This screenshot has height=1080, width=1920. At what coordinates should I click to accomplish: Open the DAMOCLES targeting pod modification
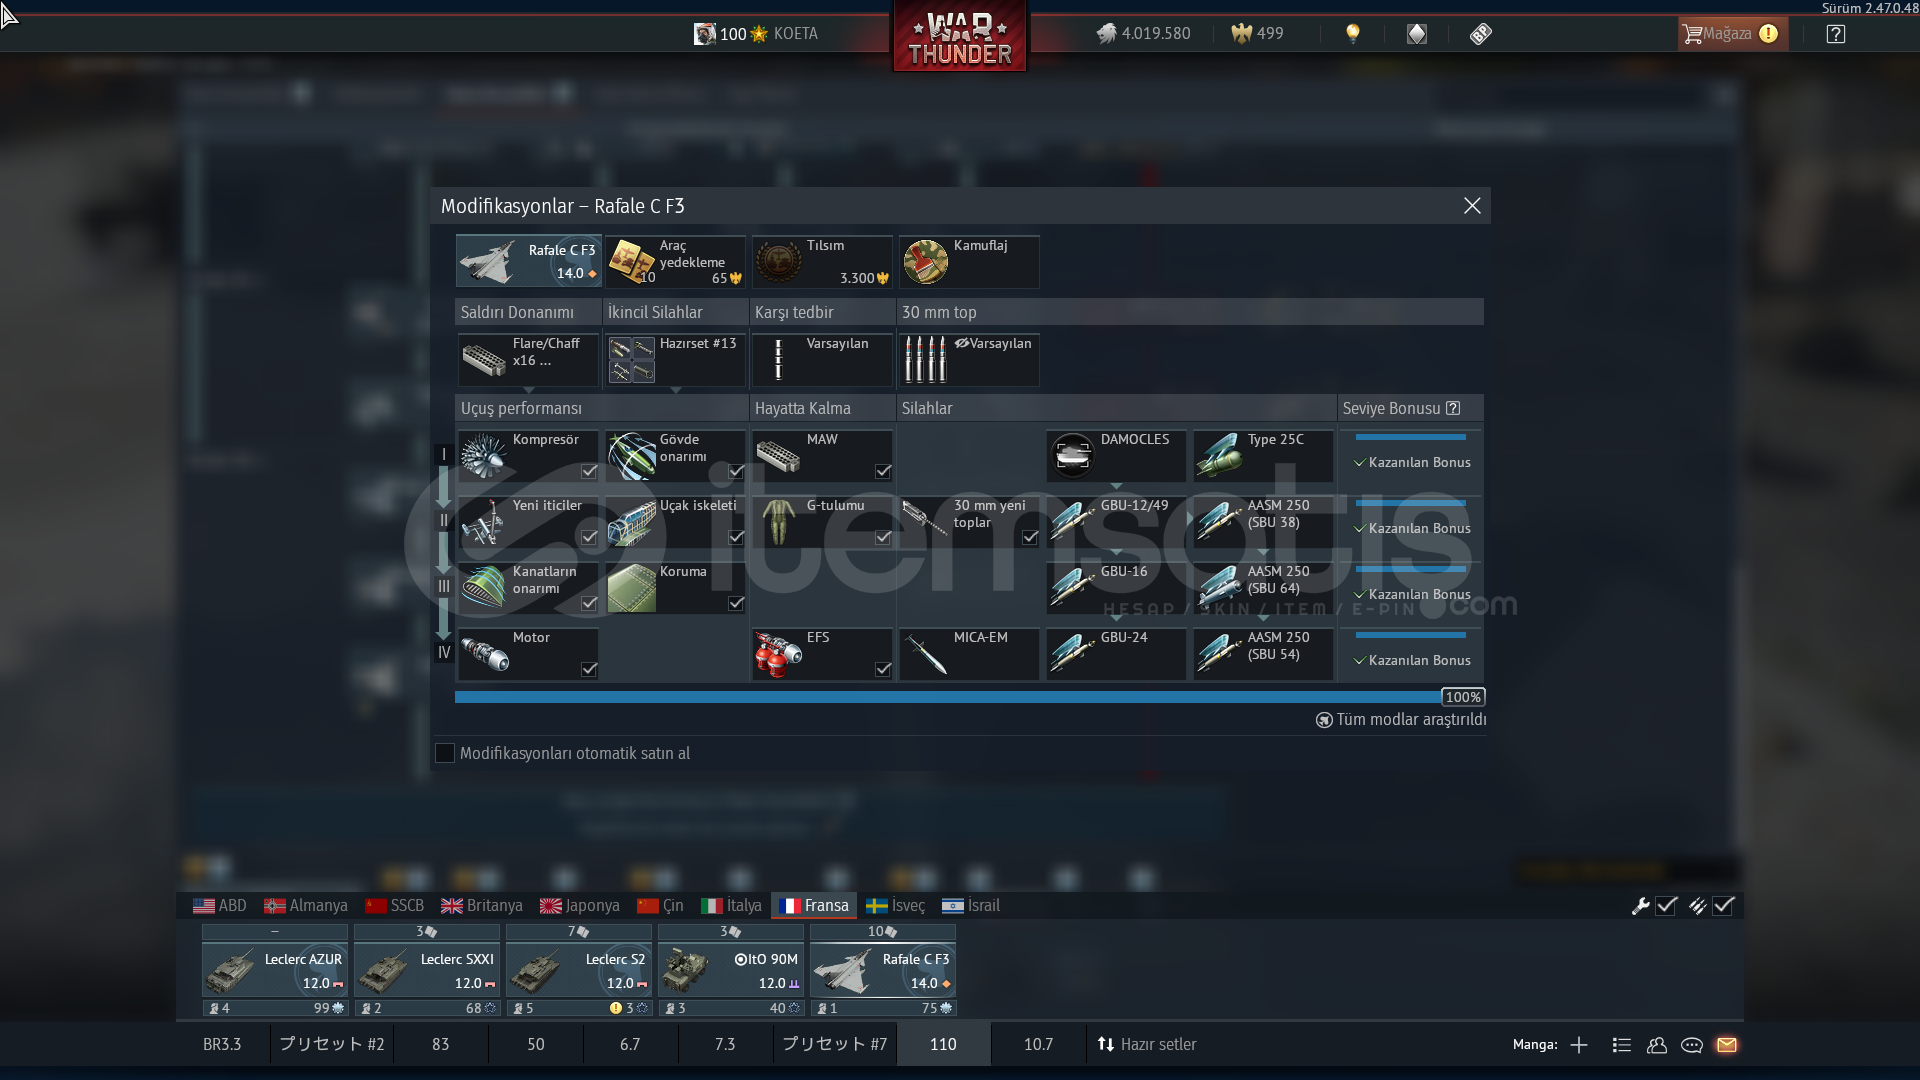coord(1116,456)
